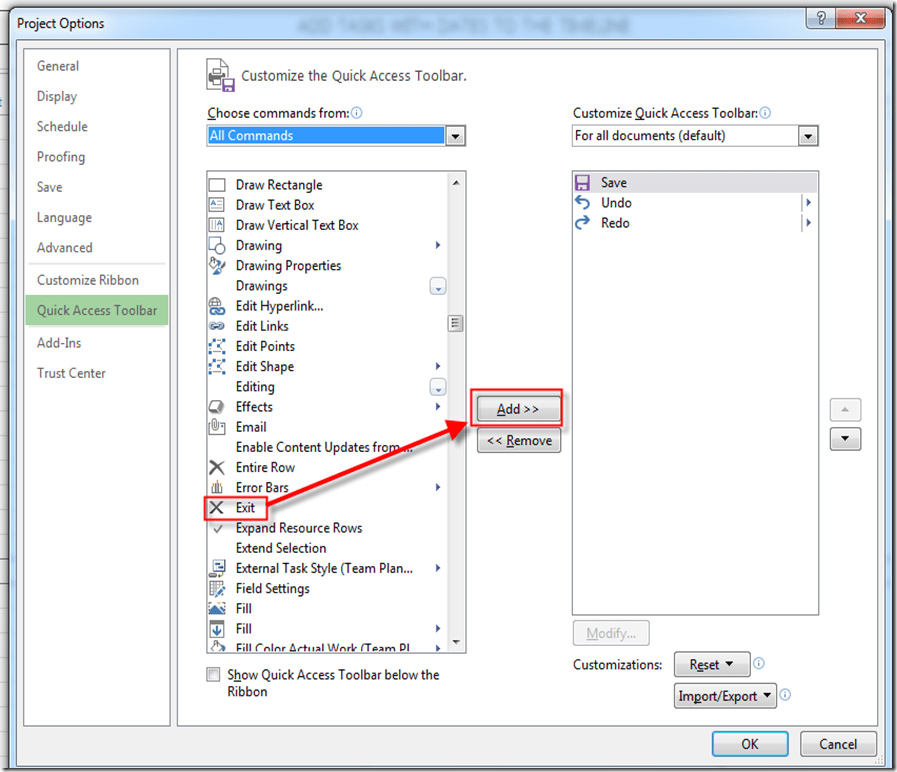Enable Show Quick Access Toolbar below Ribbon
Viewport: 897px width, 772px height.
[x=213, y=675]
